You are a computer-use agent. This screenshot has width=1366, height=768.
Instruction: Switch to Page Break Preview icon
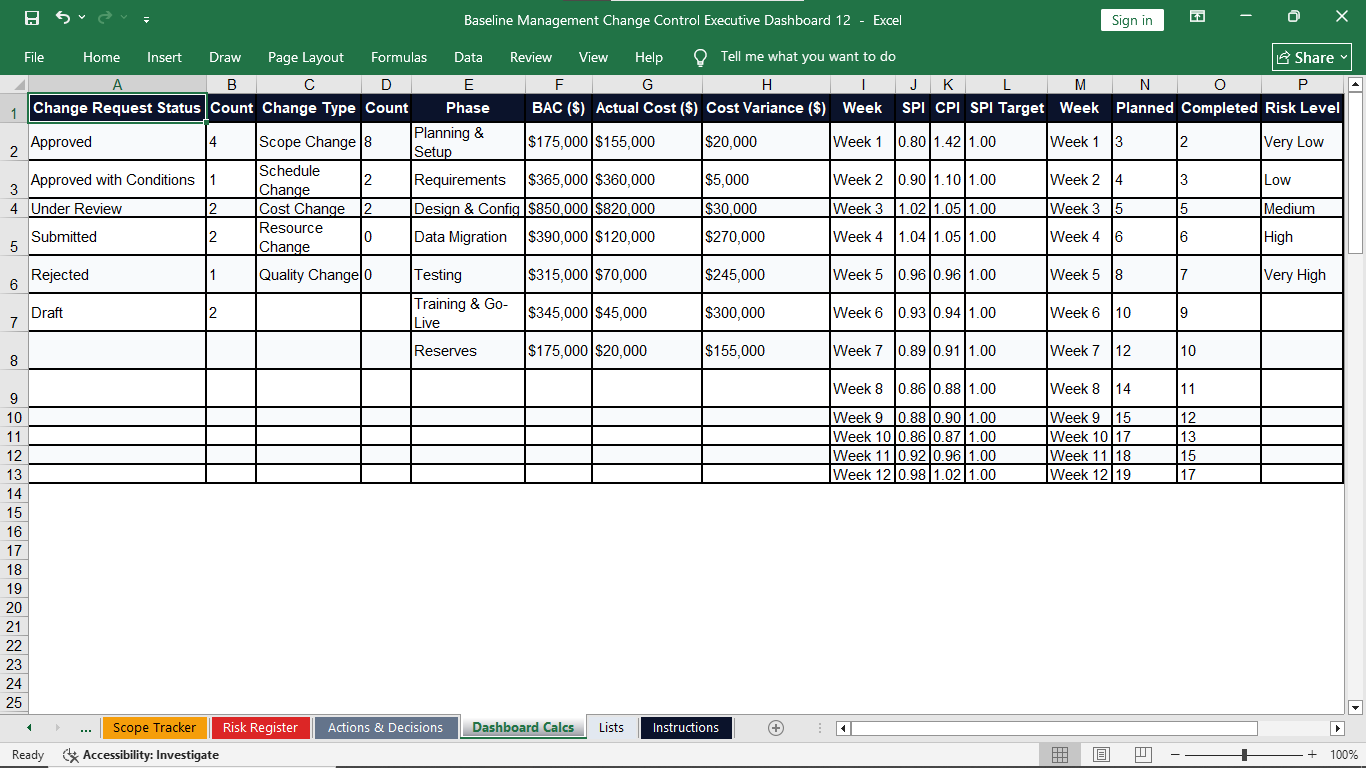pyautogui.click(x=1144, y=755)
